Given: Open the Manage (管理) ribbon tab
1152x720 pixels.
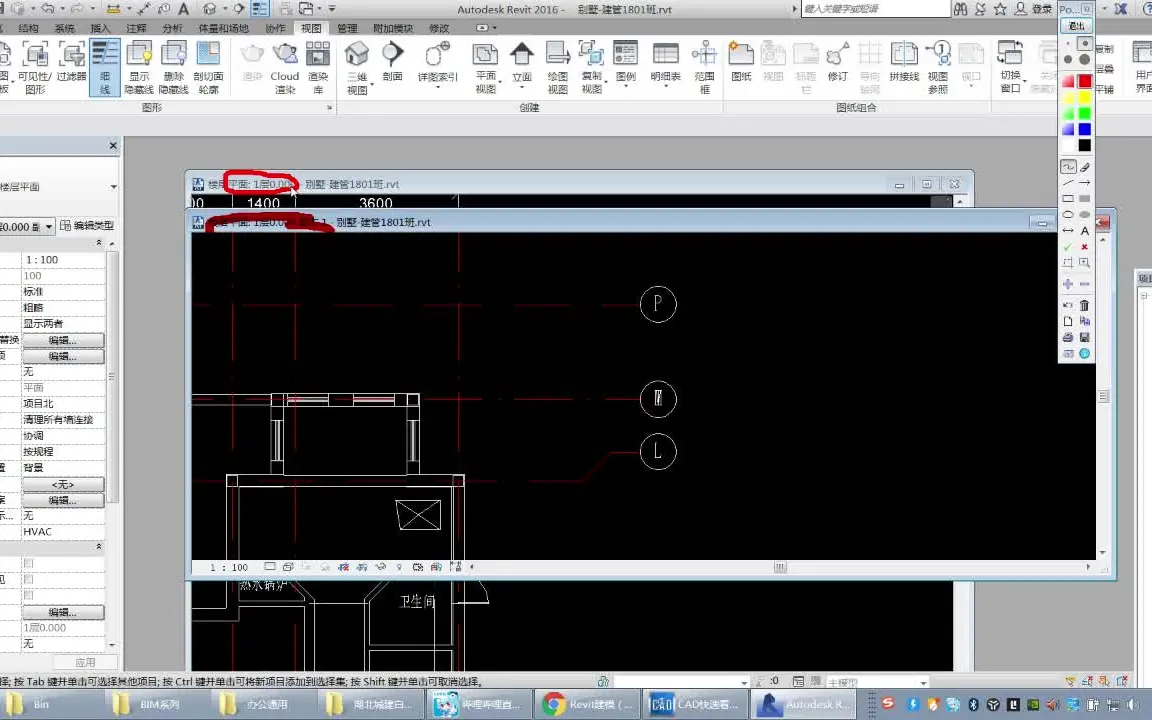Looking at the screenshot, I should [x=347, y=28].
